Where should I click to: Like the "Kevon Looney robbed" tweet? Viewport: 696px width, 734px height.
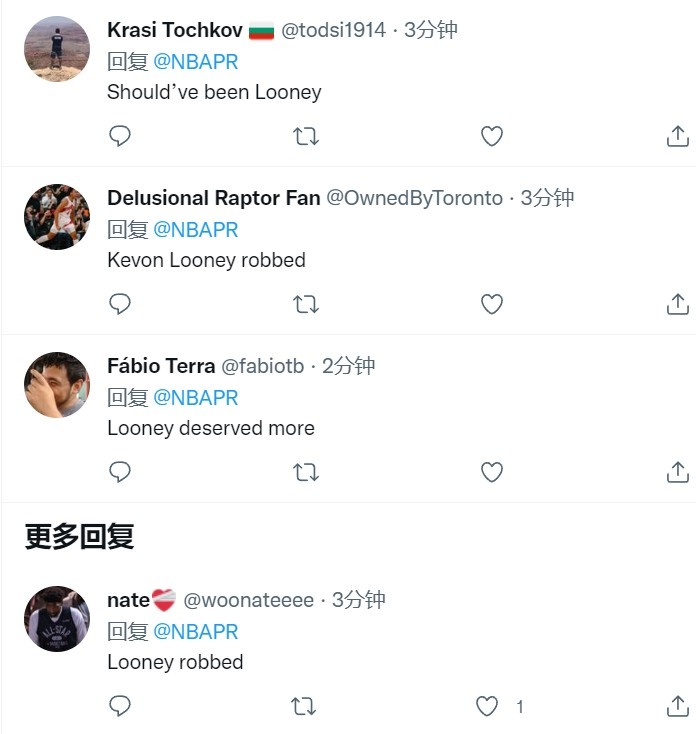(x=491, y=304)
